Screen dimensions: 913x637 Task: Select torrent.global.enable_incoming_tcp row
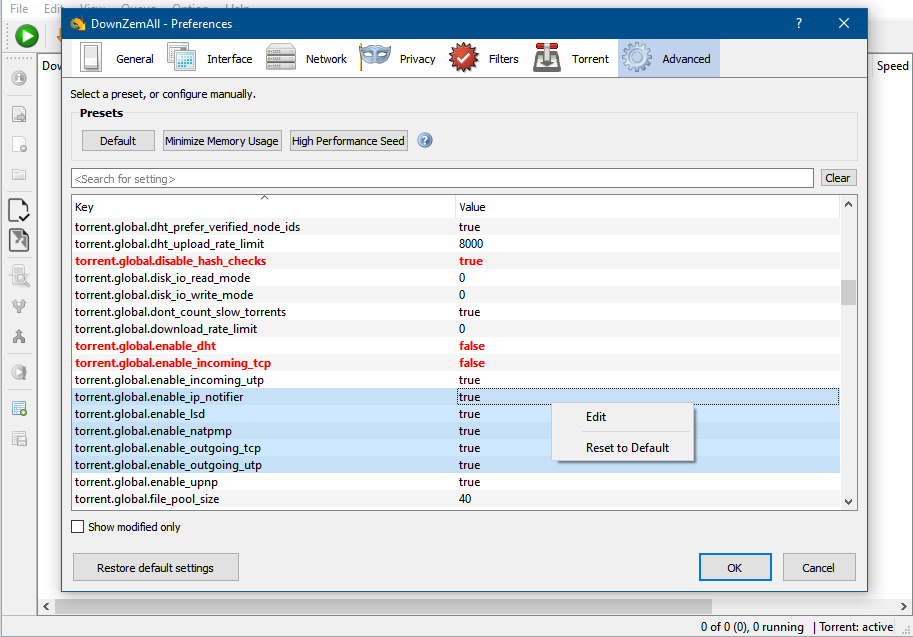tap(456, 363)
